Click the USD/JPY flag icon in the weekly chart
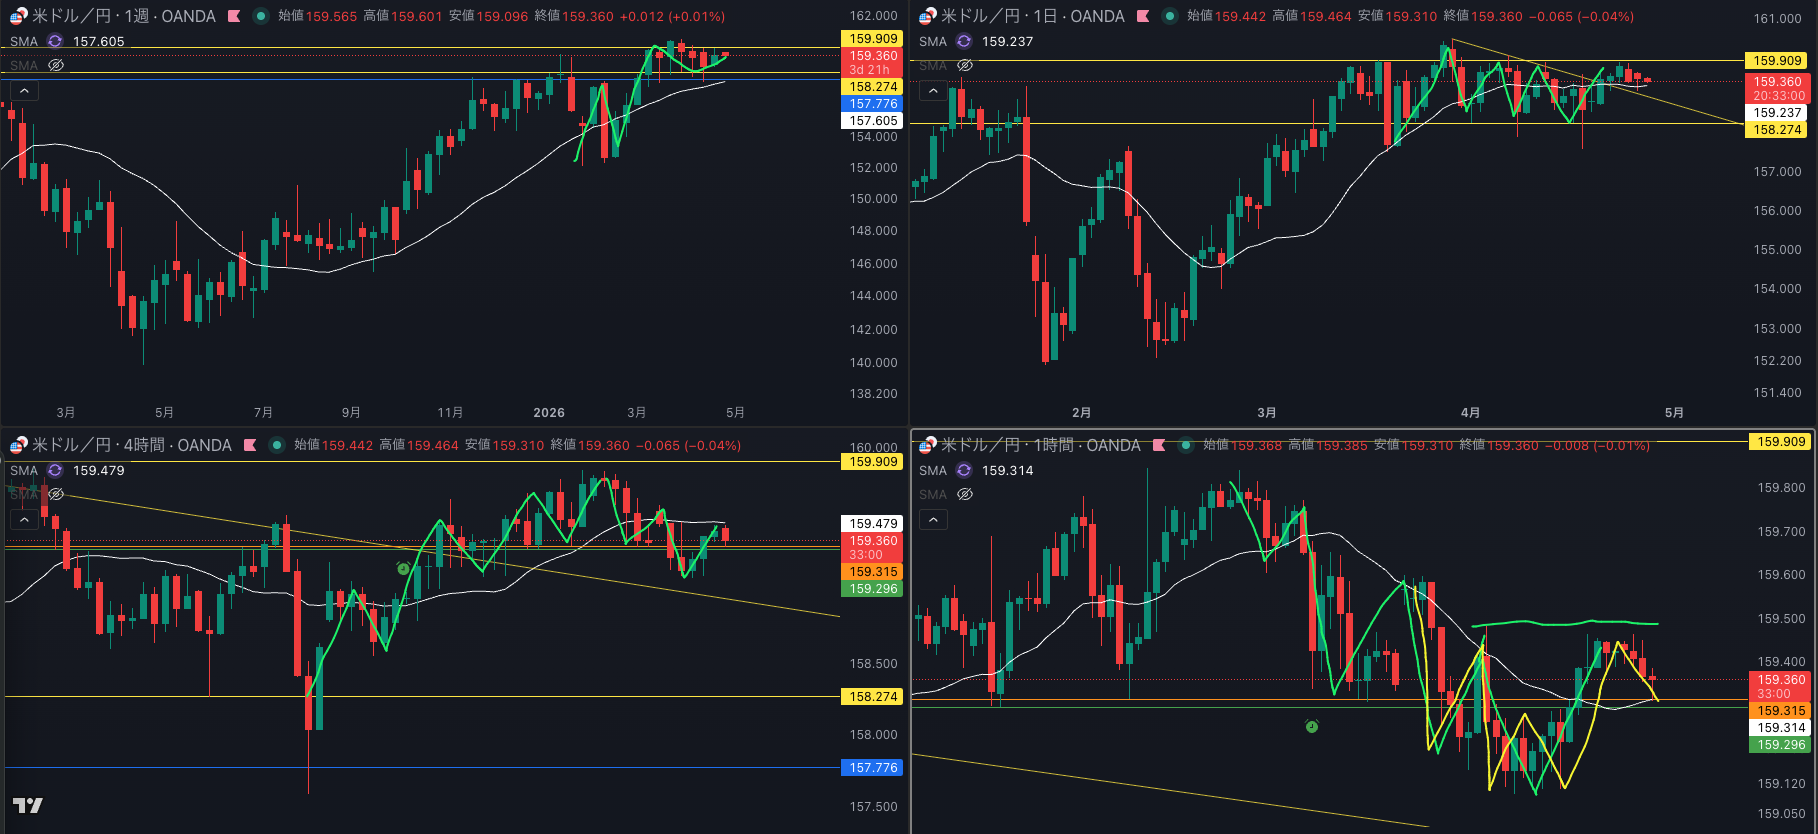 (x=18, y=16)
